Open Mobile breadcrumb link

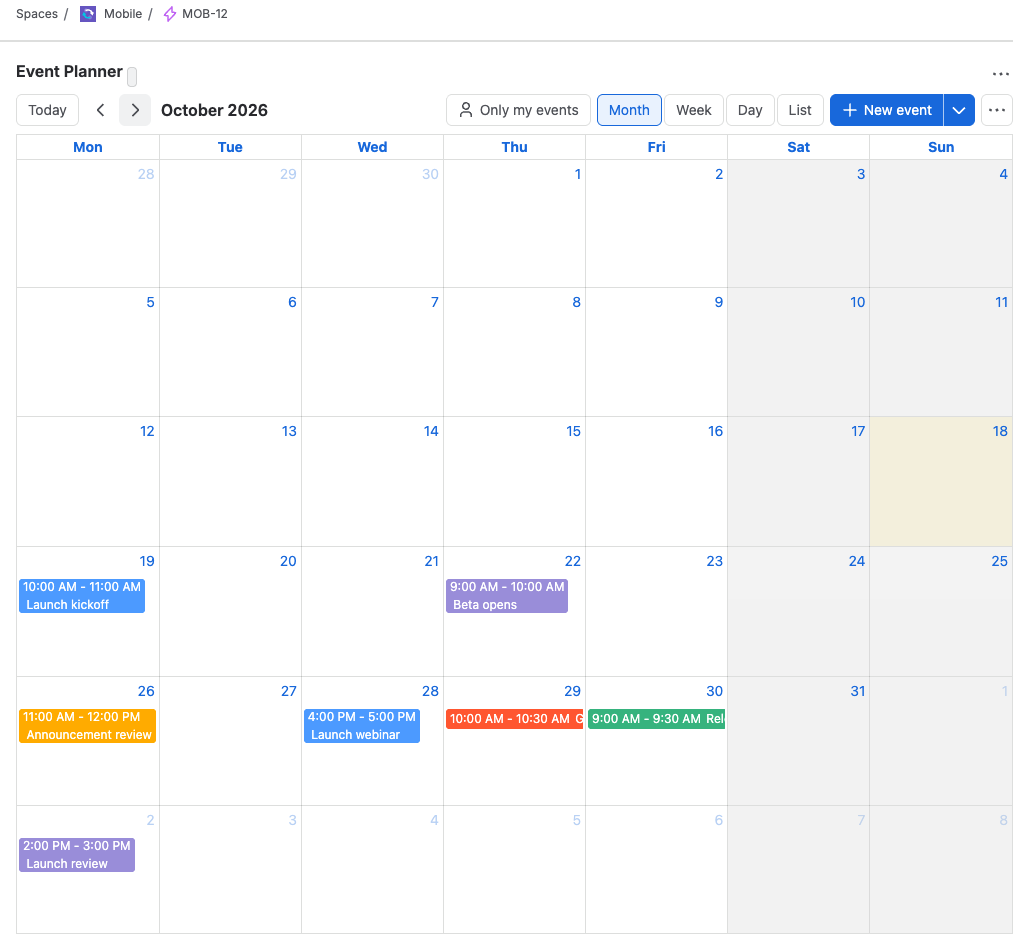pyautogui.click(x=123, y=14)
